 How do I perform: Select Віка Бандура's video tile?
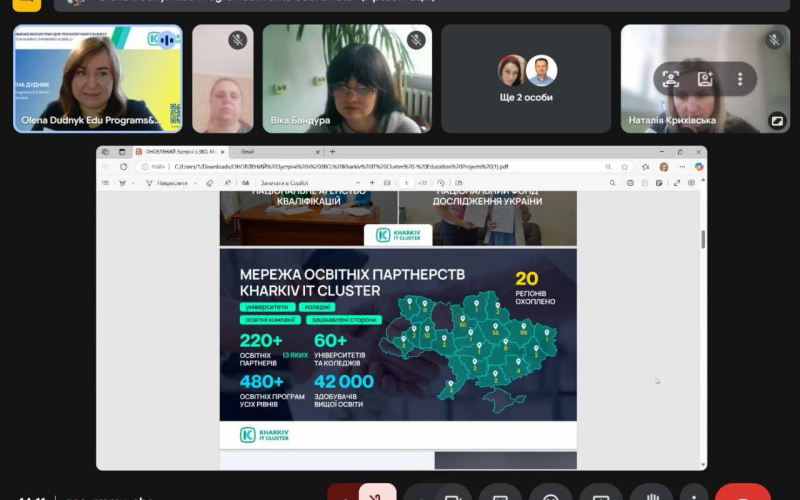pyautogui.click(x=347, y=79)
